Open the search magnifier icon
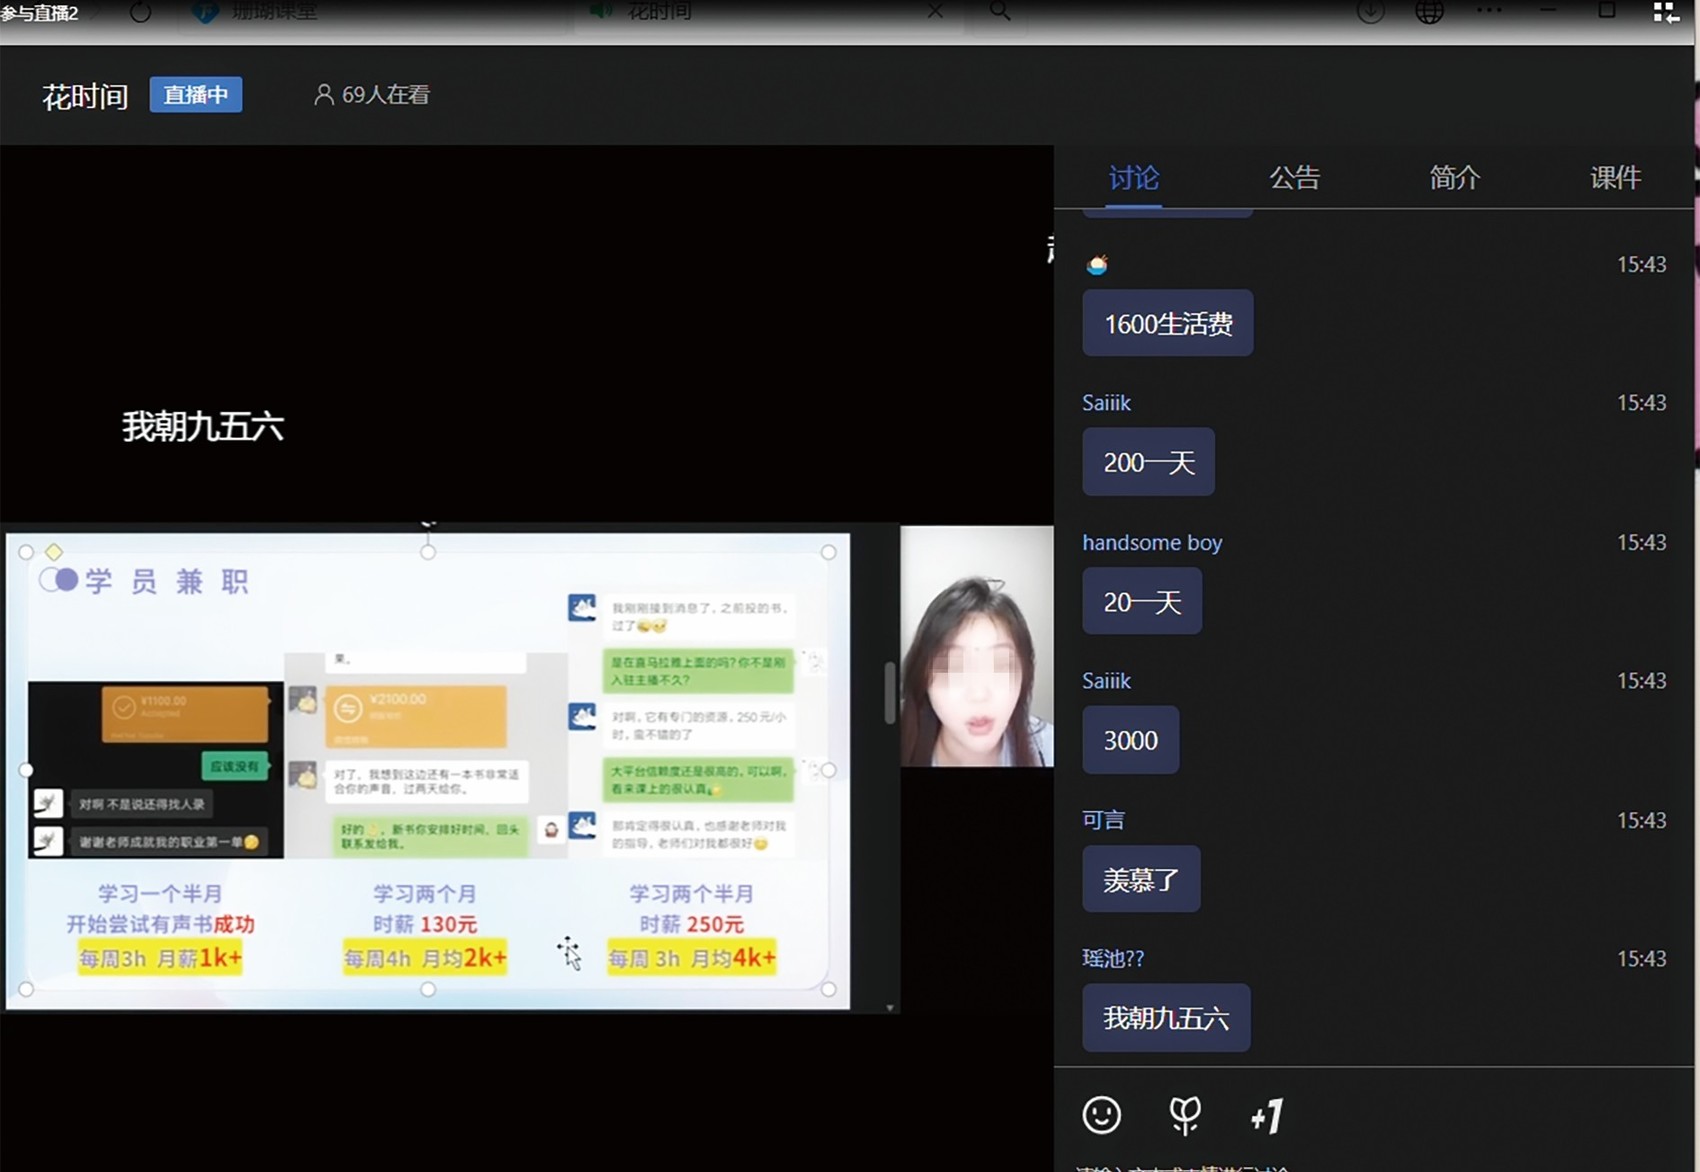The width and height of the screenshot is (1700, 1172). click(999, 11)
